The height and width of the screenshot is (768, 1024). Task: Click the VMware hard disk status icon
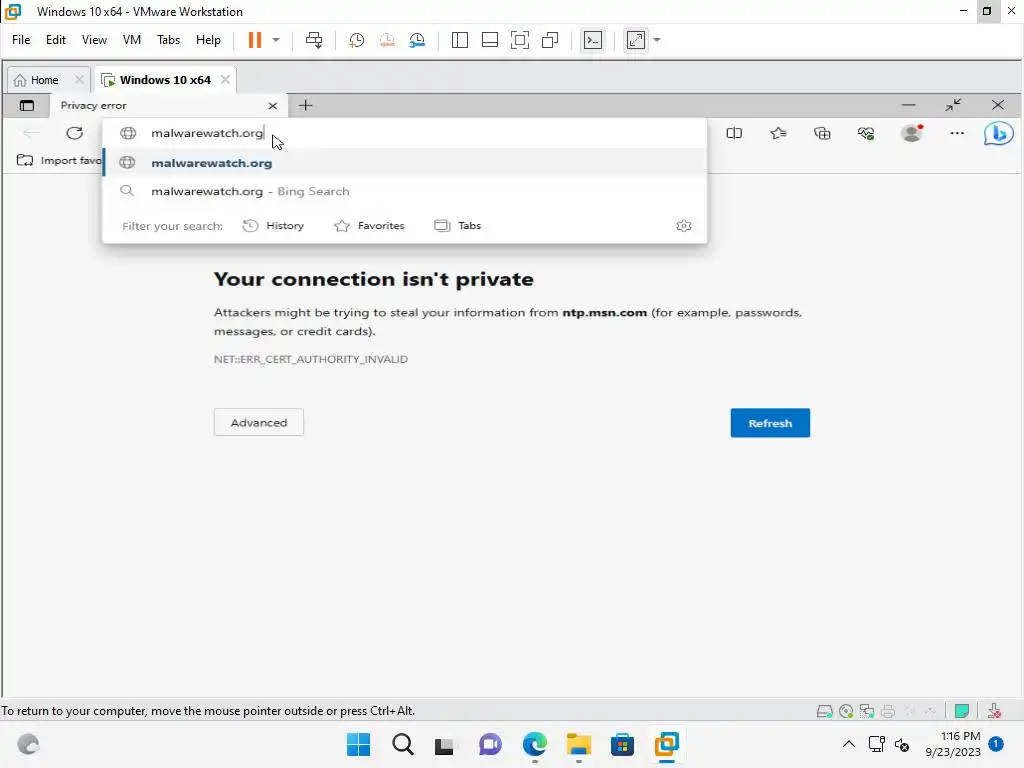(825, 711)
